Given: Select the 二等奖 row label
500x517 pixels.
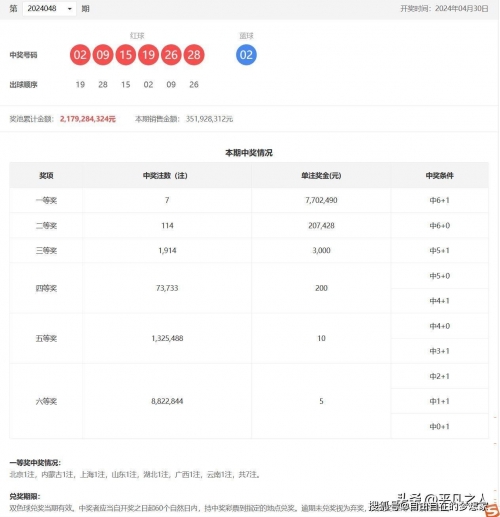Looking at the screenshot, I should tap(46, 226).
